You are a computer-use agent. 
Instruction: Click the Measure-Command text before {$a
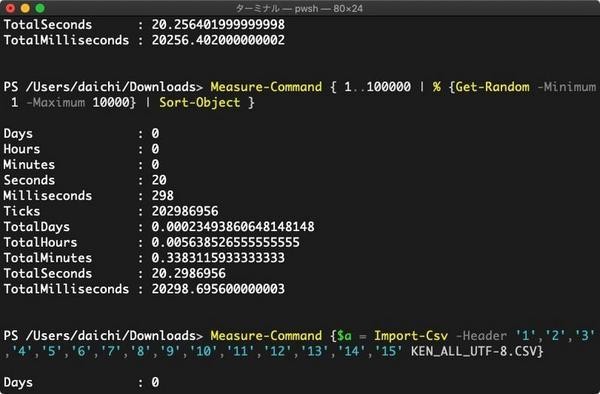pyautogui.click(x=266, y=336)
